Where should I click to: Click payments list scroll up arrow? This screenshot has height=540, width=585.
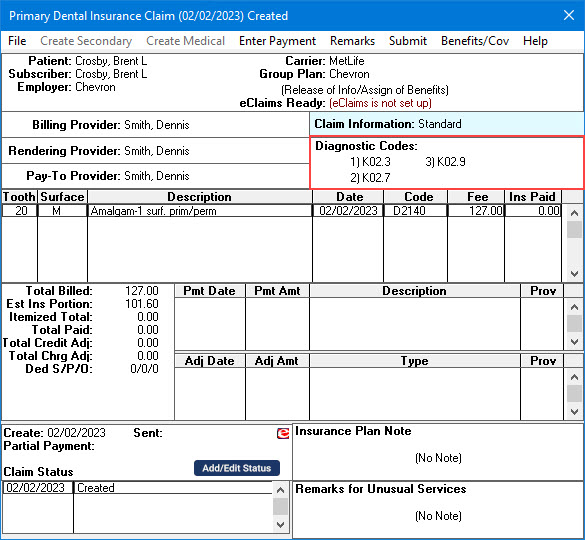[x=574, y=307]
